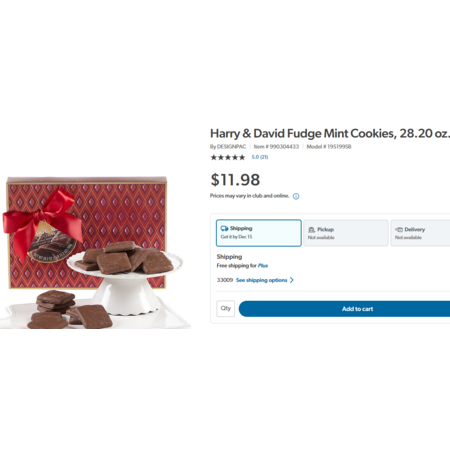Click the Delivery vehicle icon
450x450 pixels.
tap(399, 229)
